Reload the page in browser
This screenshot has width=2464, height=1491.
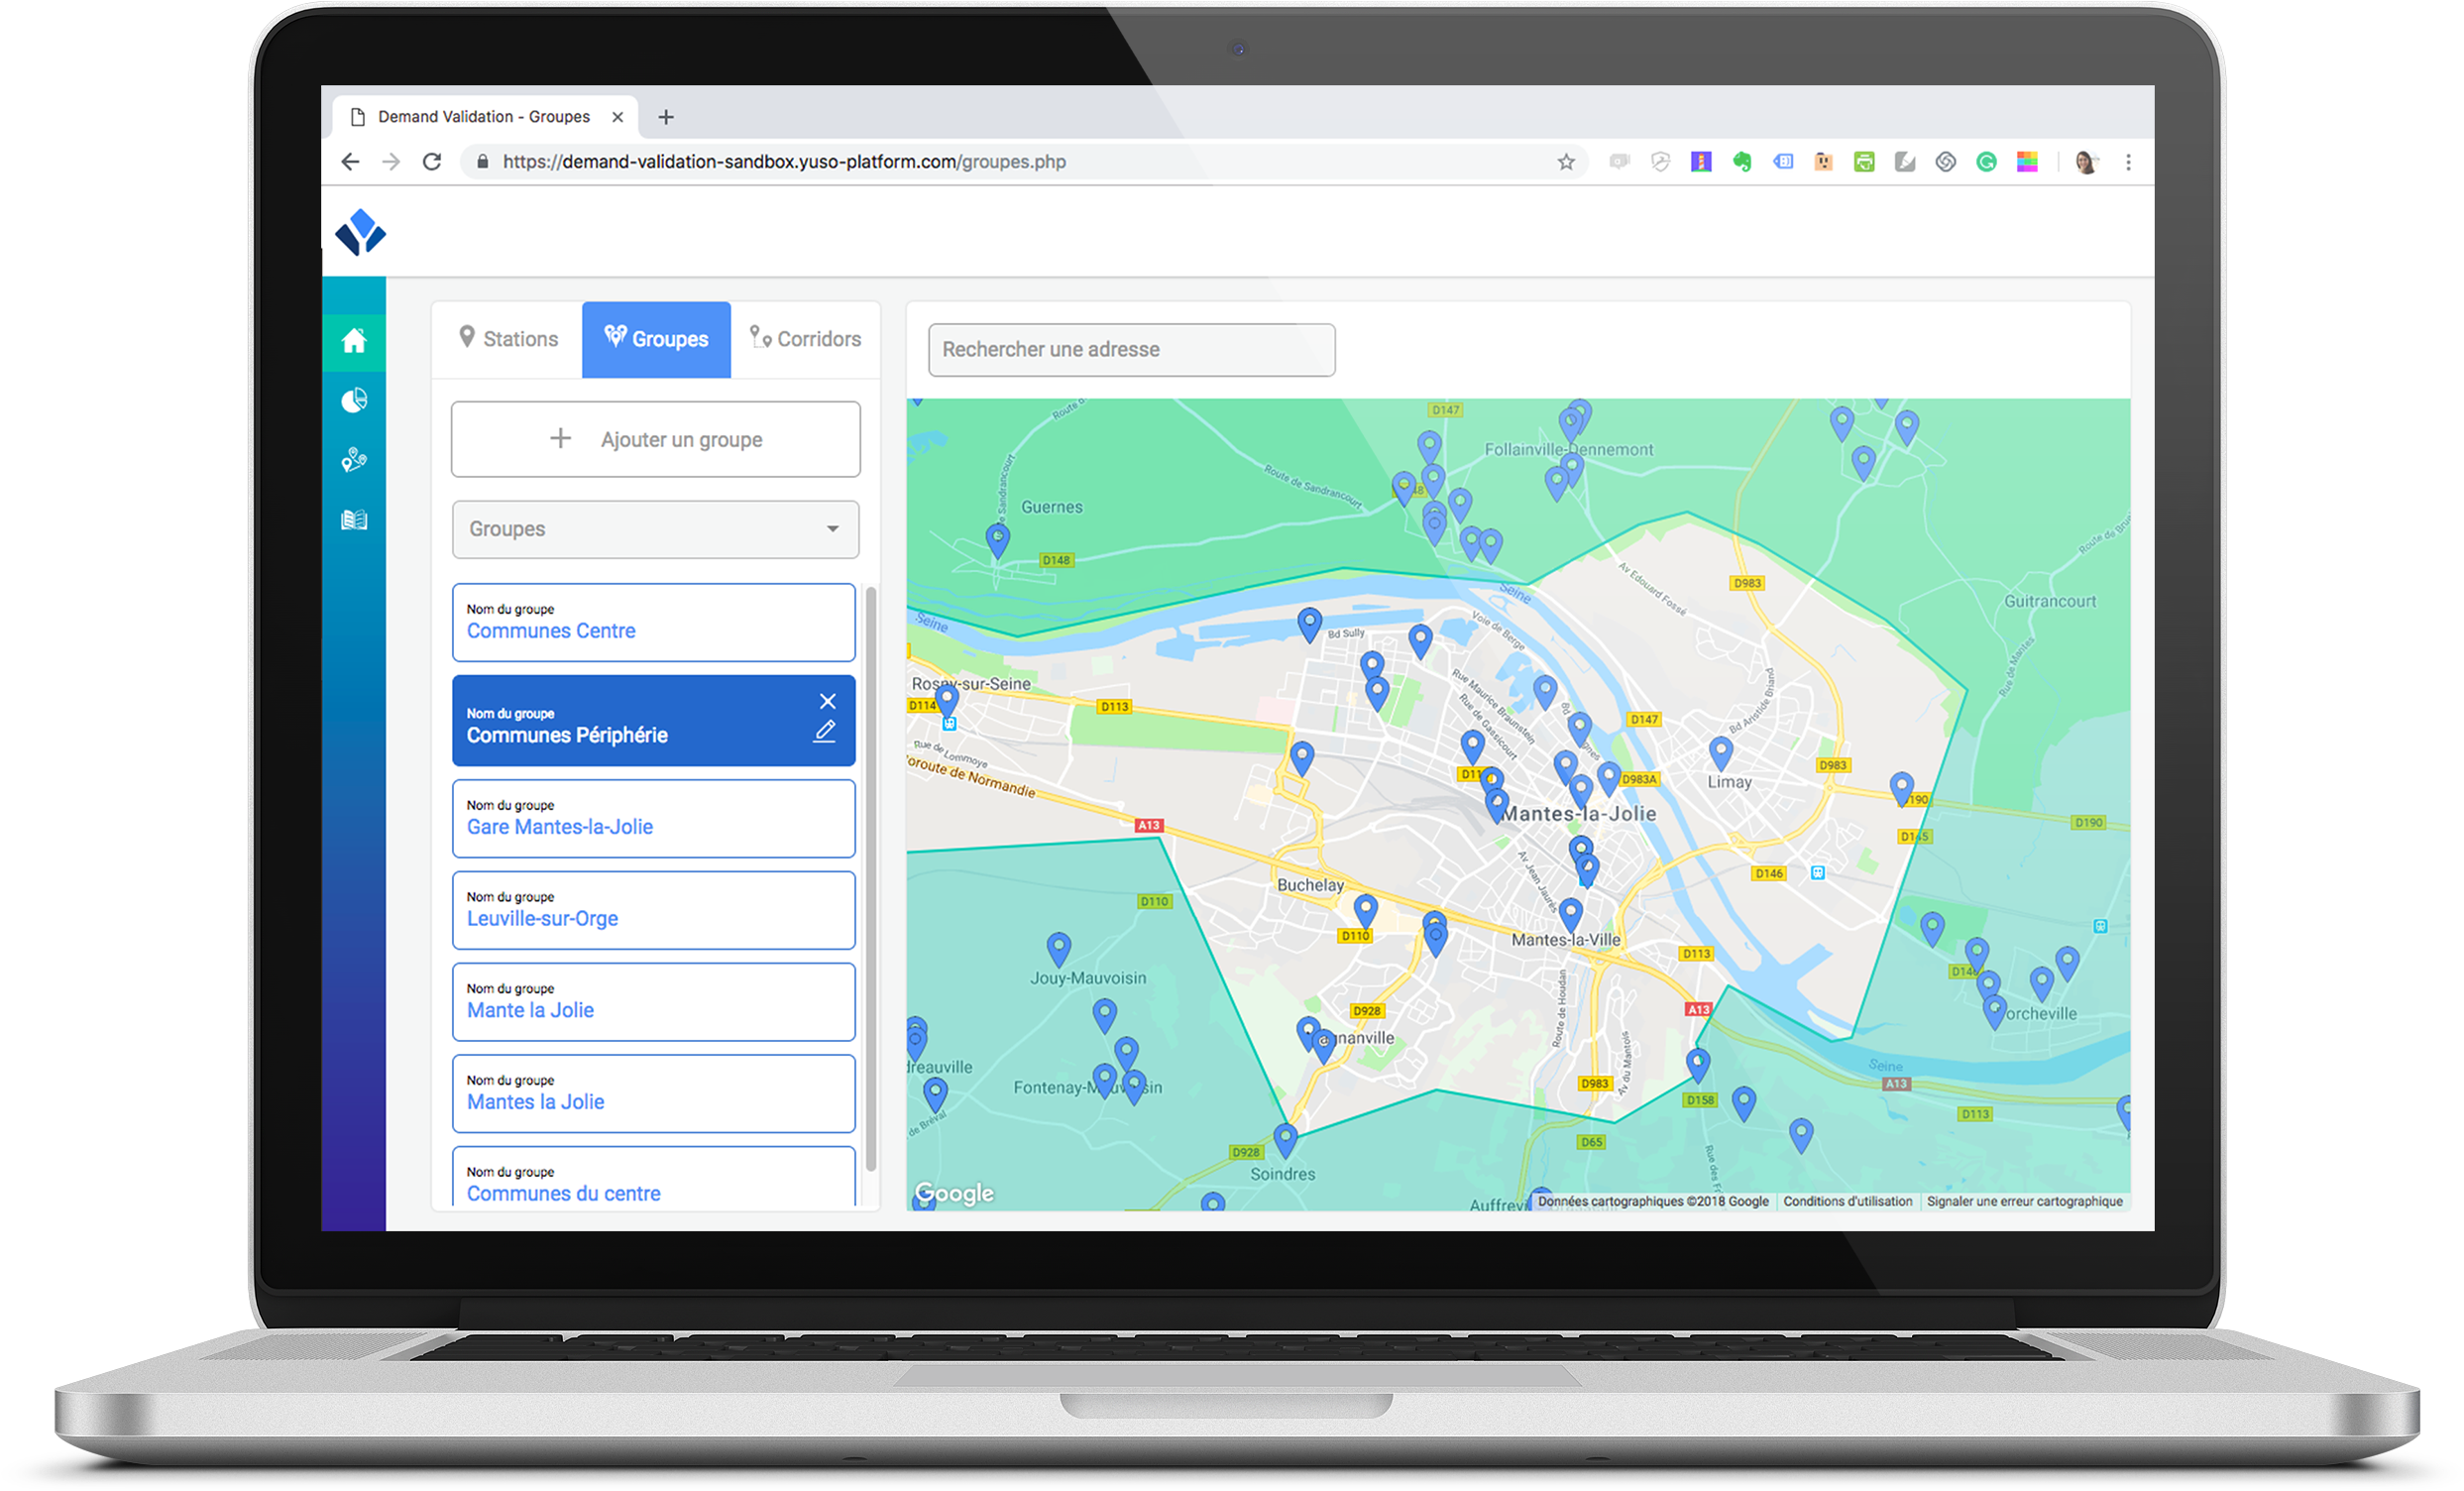[x=432, y=162]
